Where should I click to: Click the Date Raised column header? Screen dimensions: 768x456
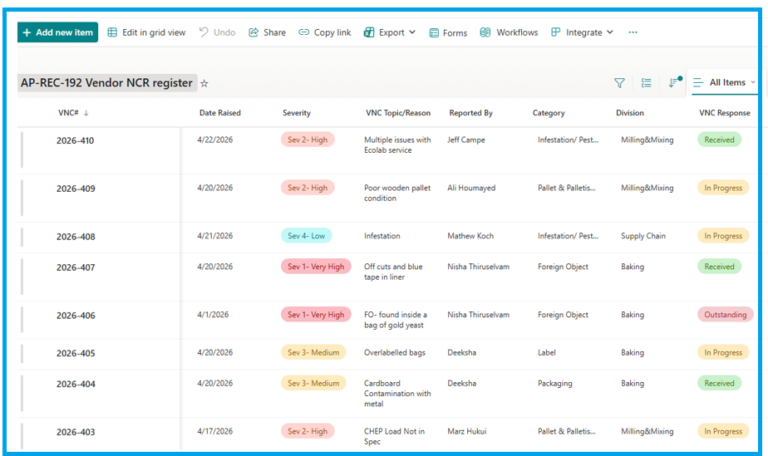coord(220,113)
